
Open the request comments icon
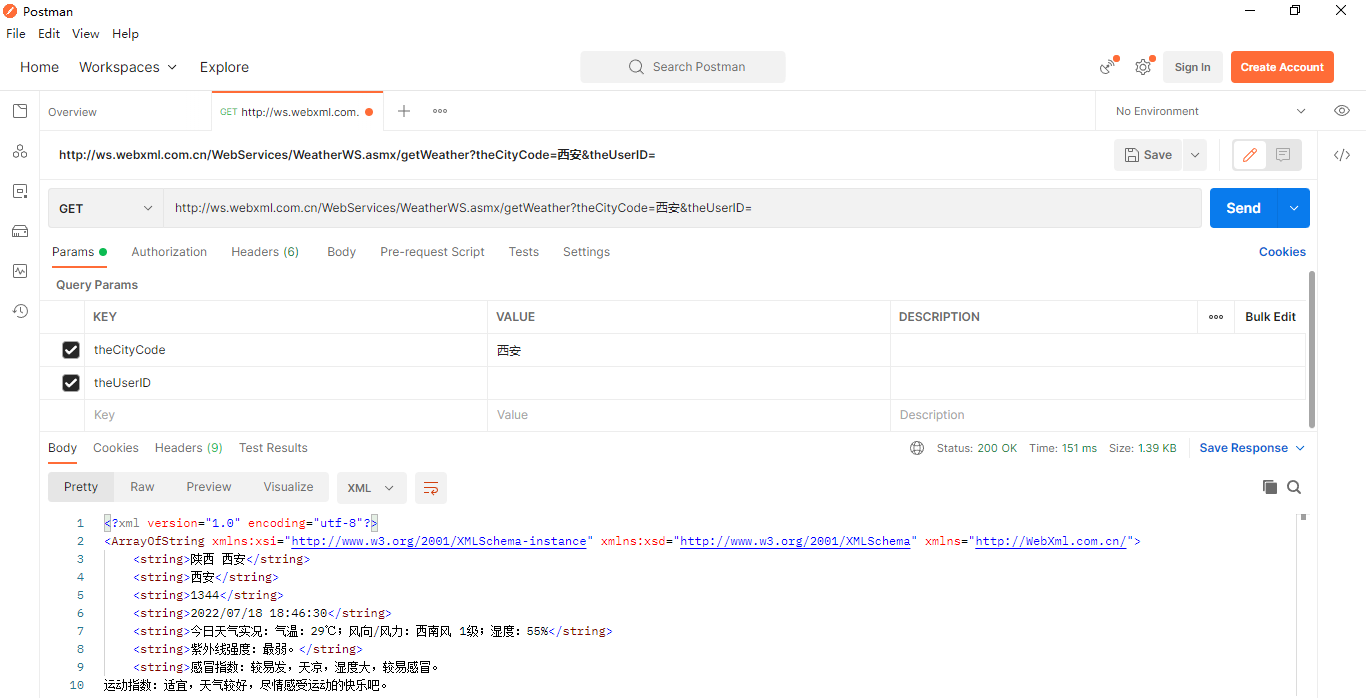(x=1283, y=155)
